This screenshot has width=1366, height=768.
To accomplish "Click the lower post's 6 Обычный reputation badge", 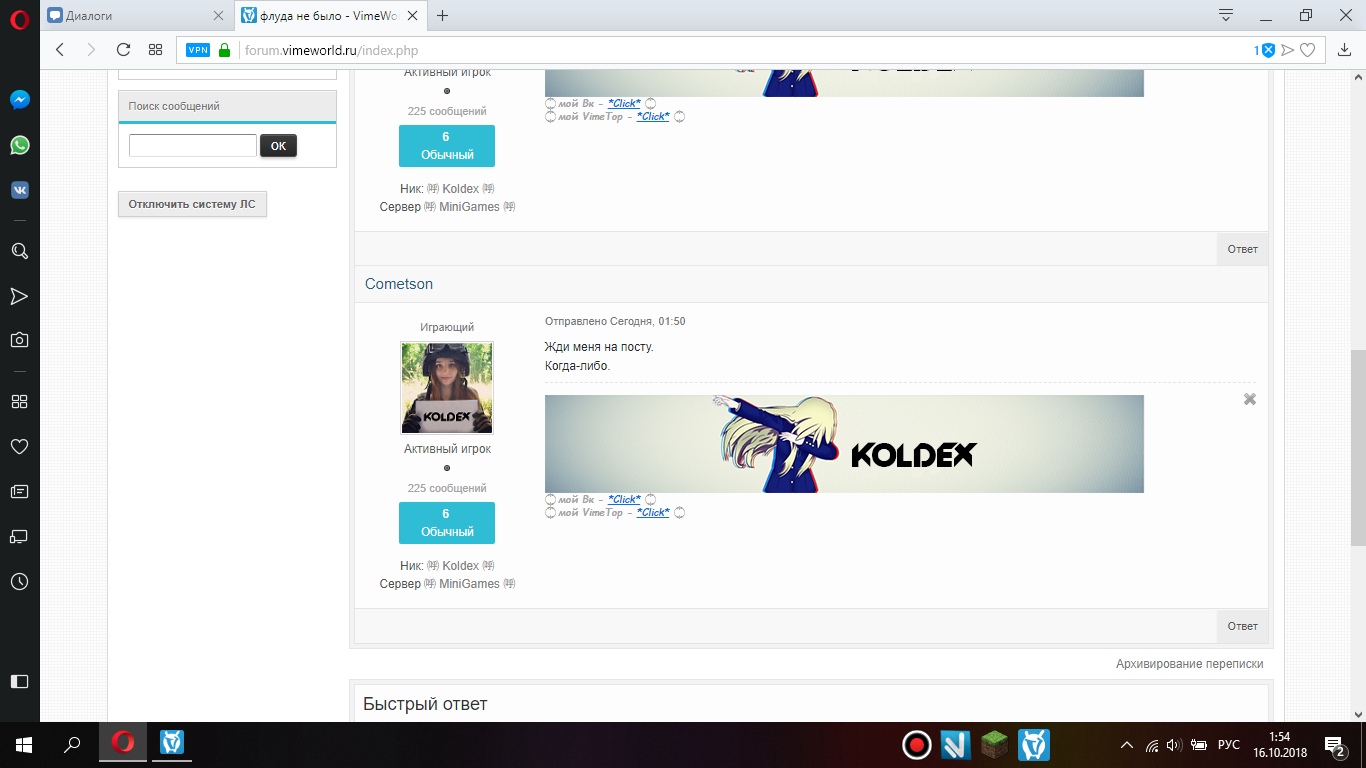I will (x=447, y=523).
